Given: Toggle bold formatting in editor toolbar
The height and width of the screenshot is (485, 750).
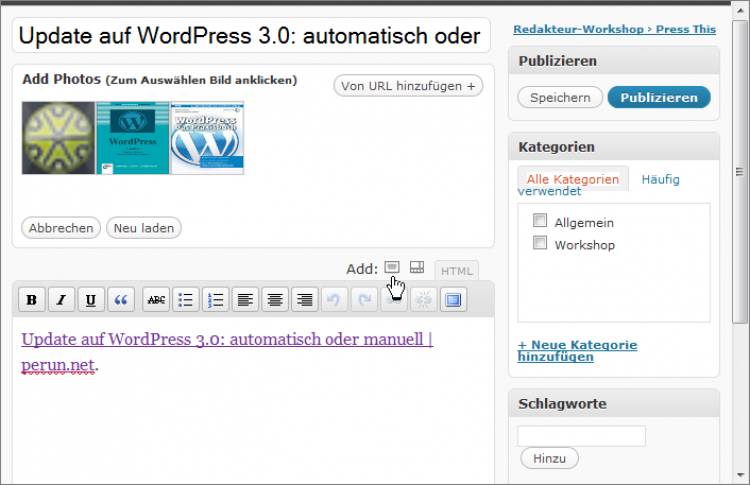Looking at the screenshot, I should pyautogui.click(x=33, y=299).
